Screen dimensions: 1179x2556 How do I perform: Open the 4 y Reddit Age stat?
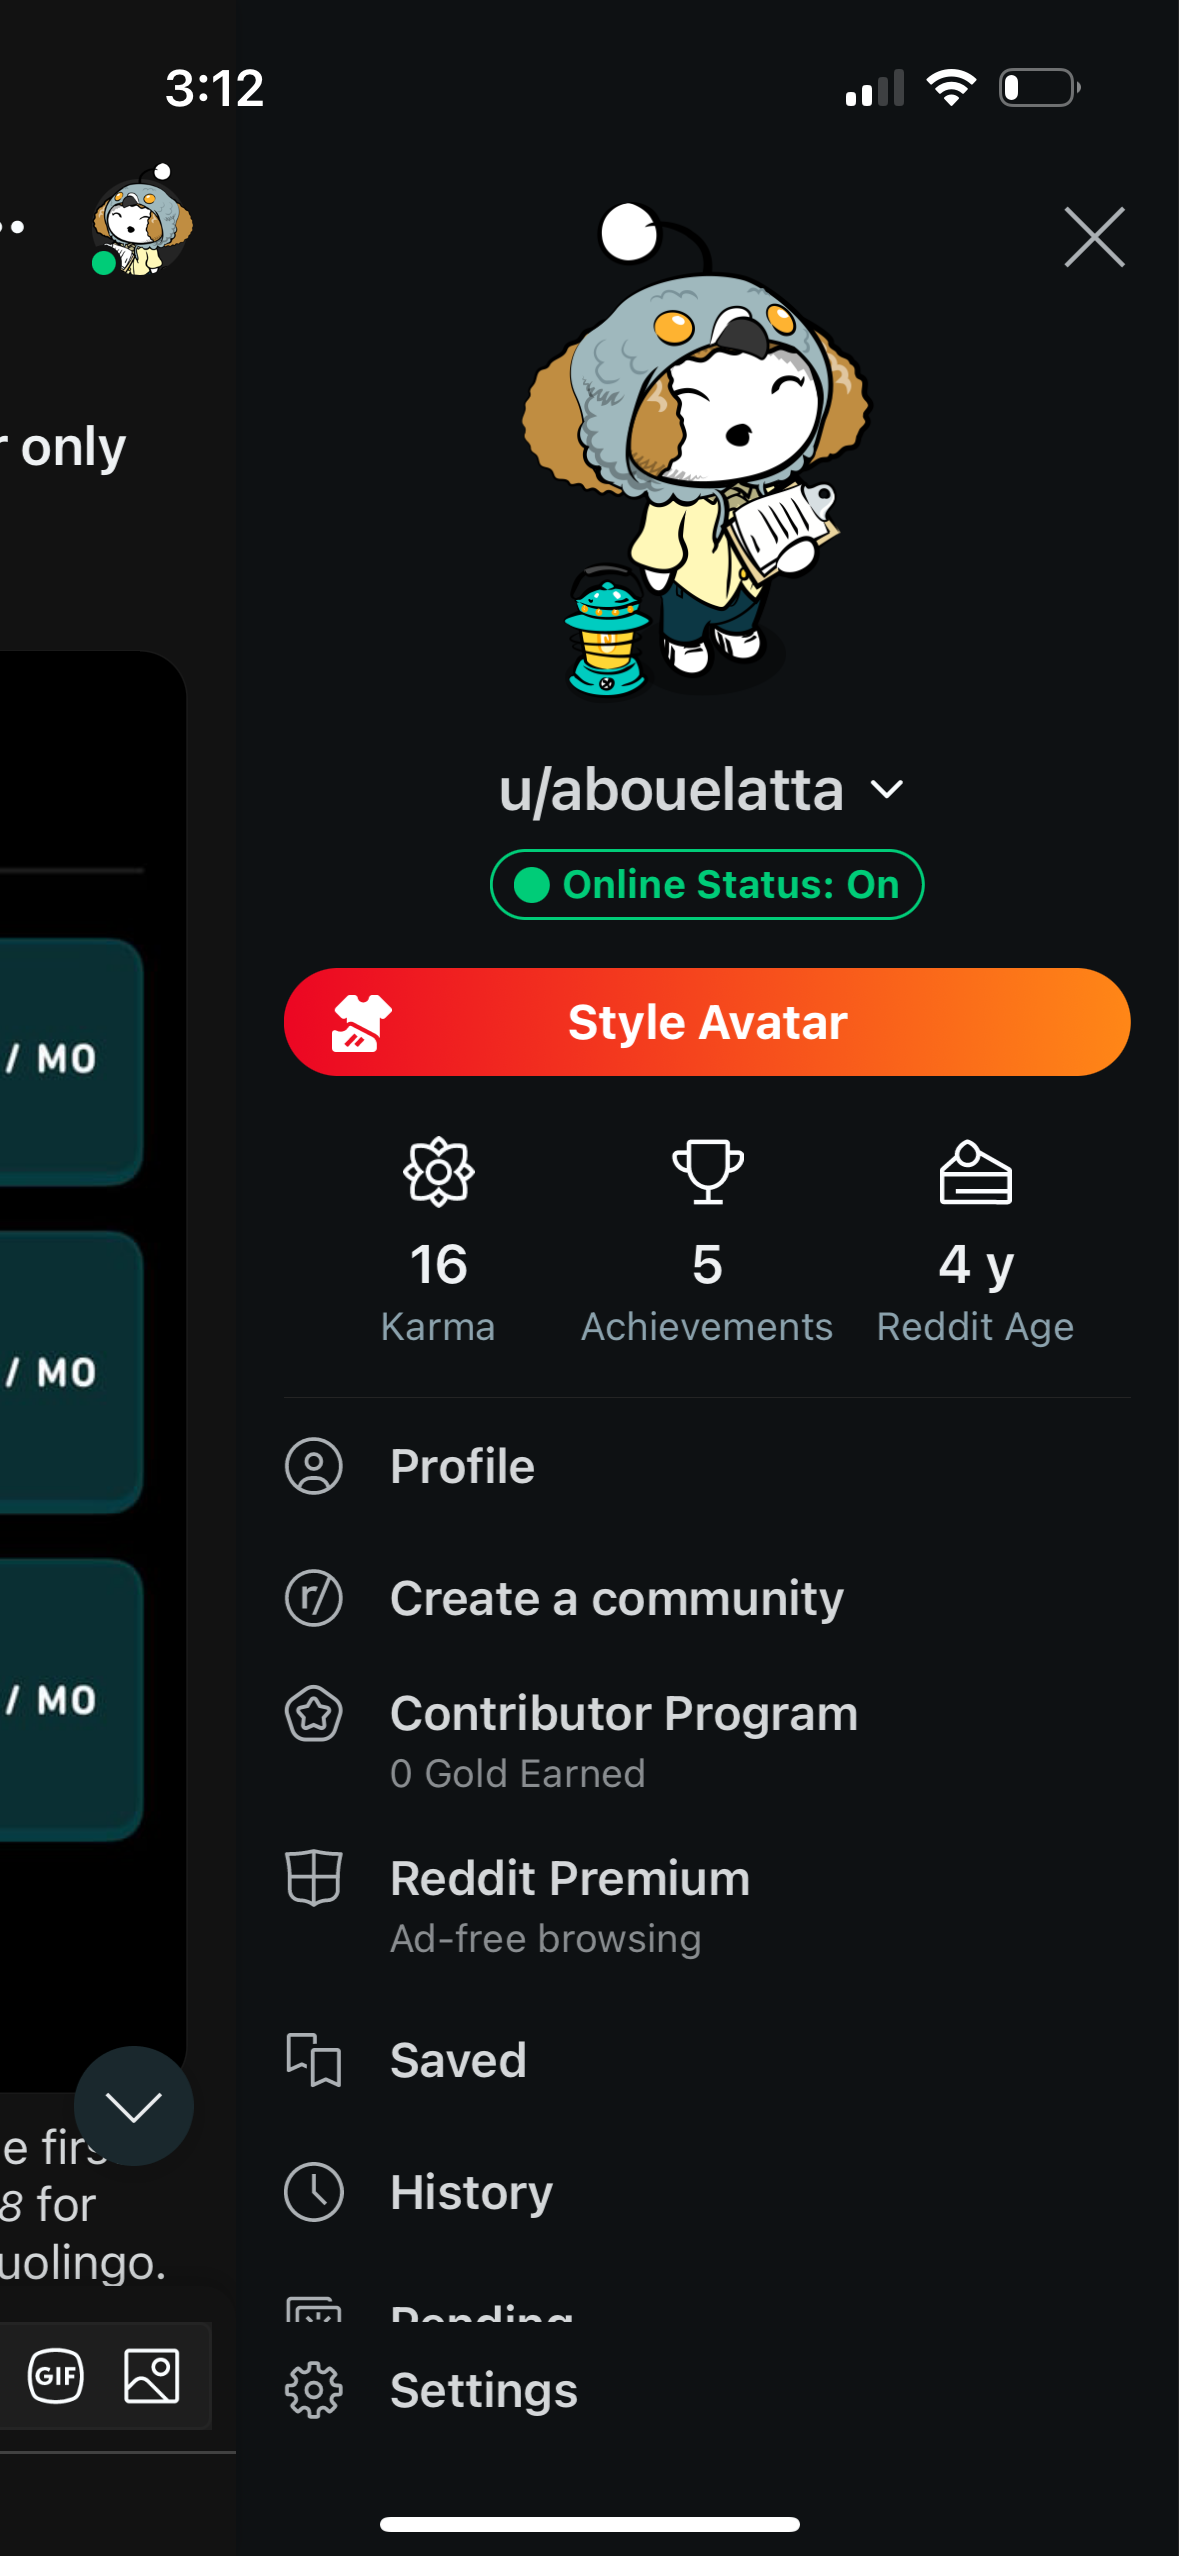coord(975,1242)
